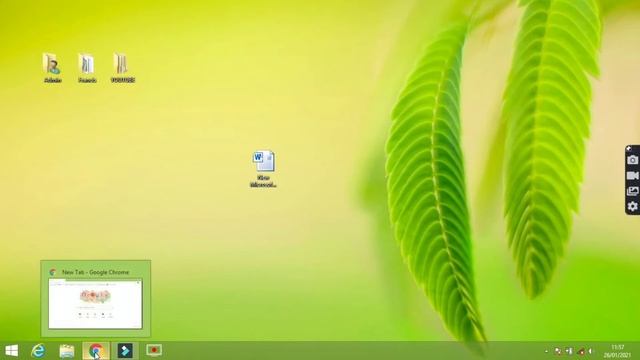Click the pin icon atop side panel

pyautogui.click(x=629, y=149)
